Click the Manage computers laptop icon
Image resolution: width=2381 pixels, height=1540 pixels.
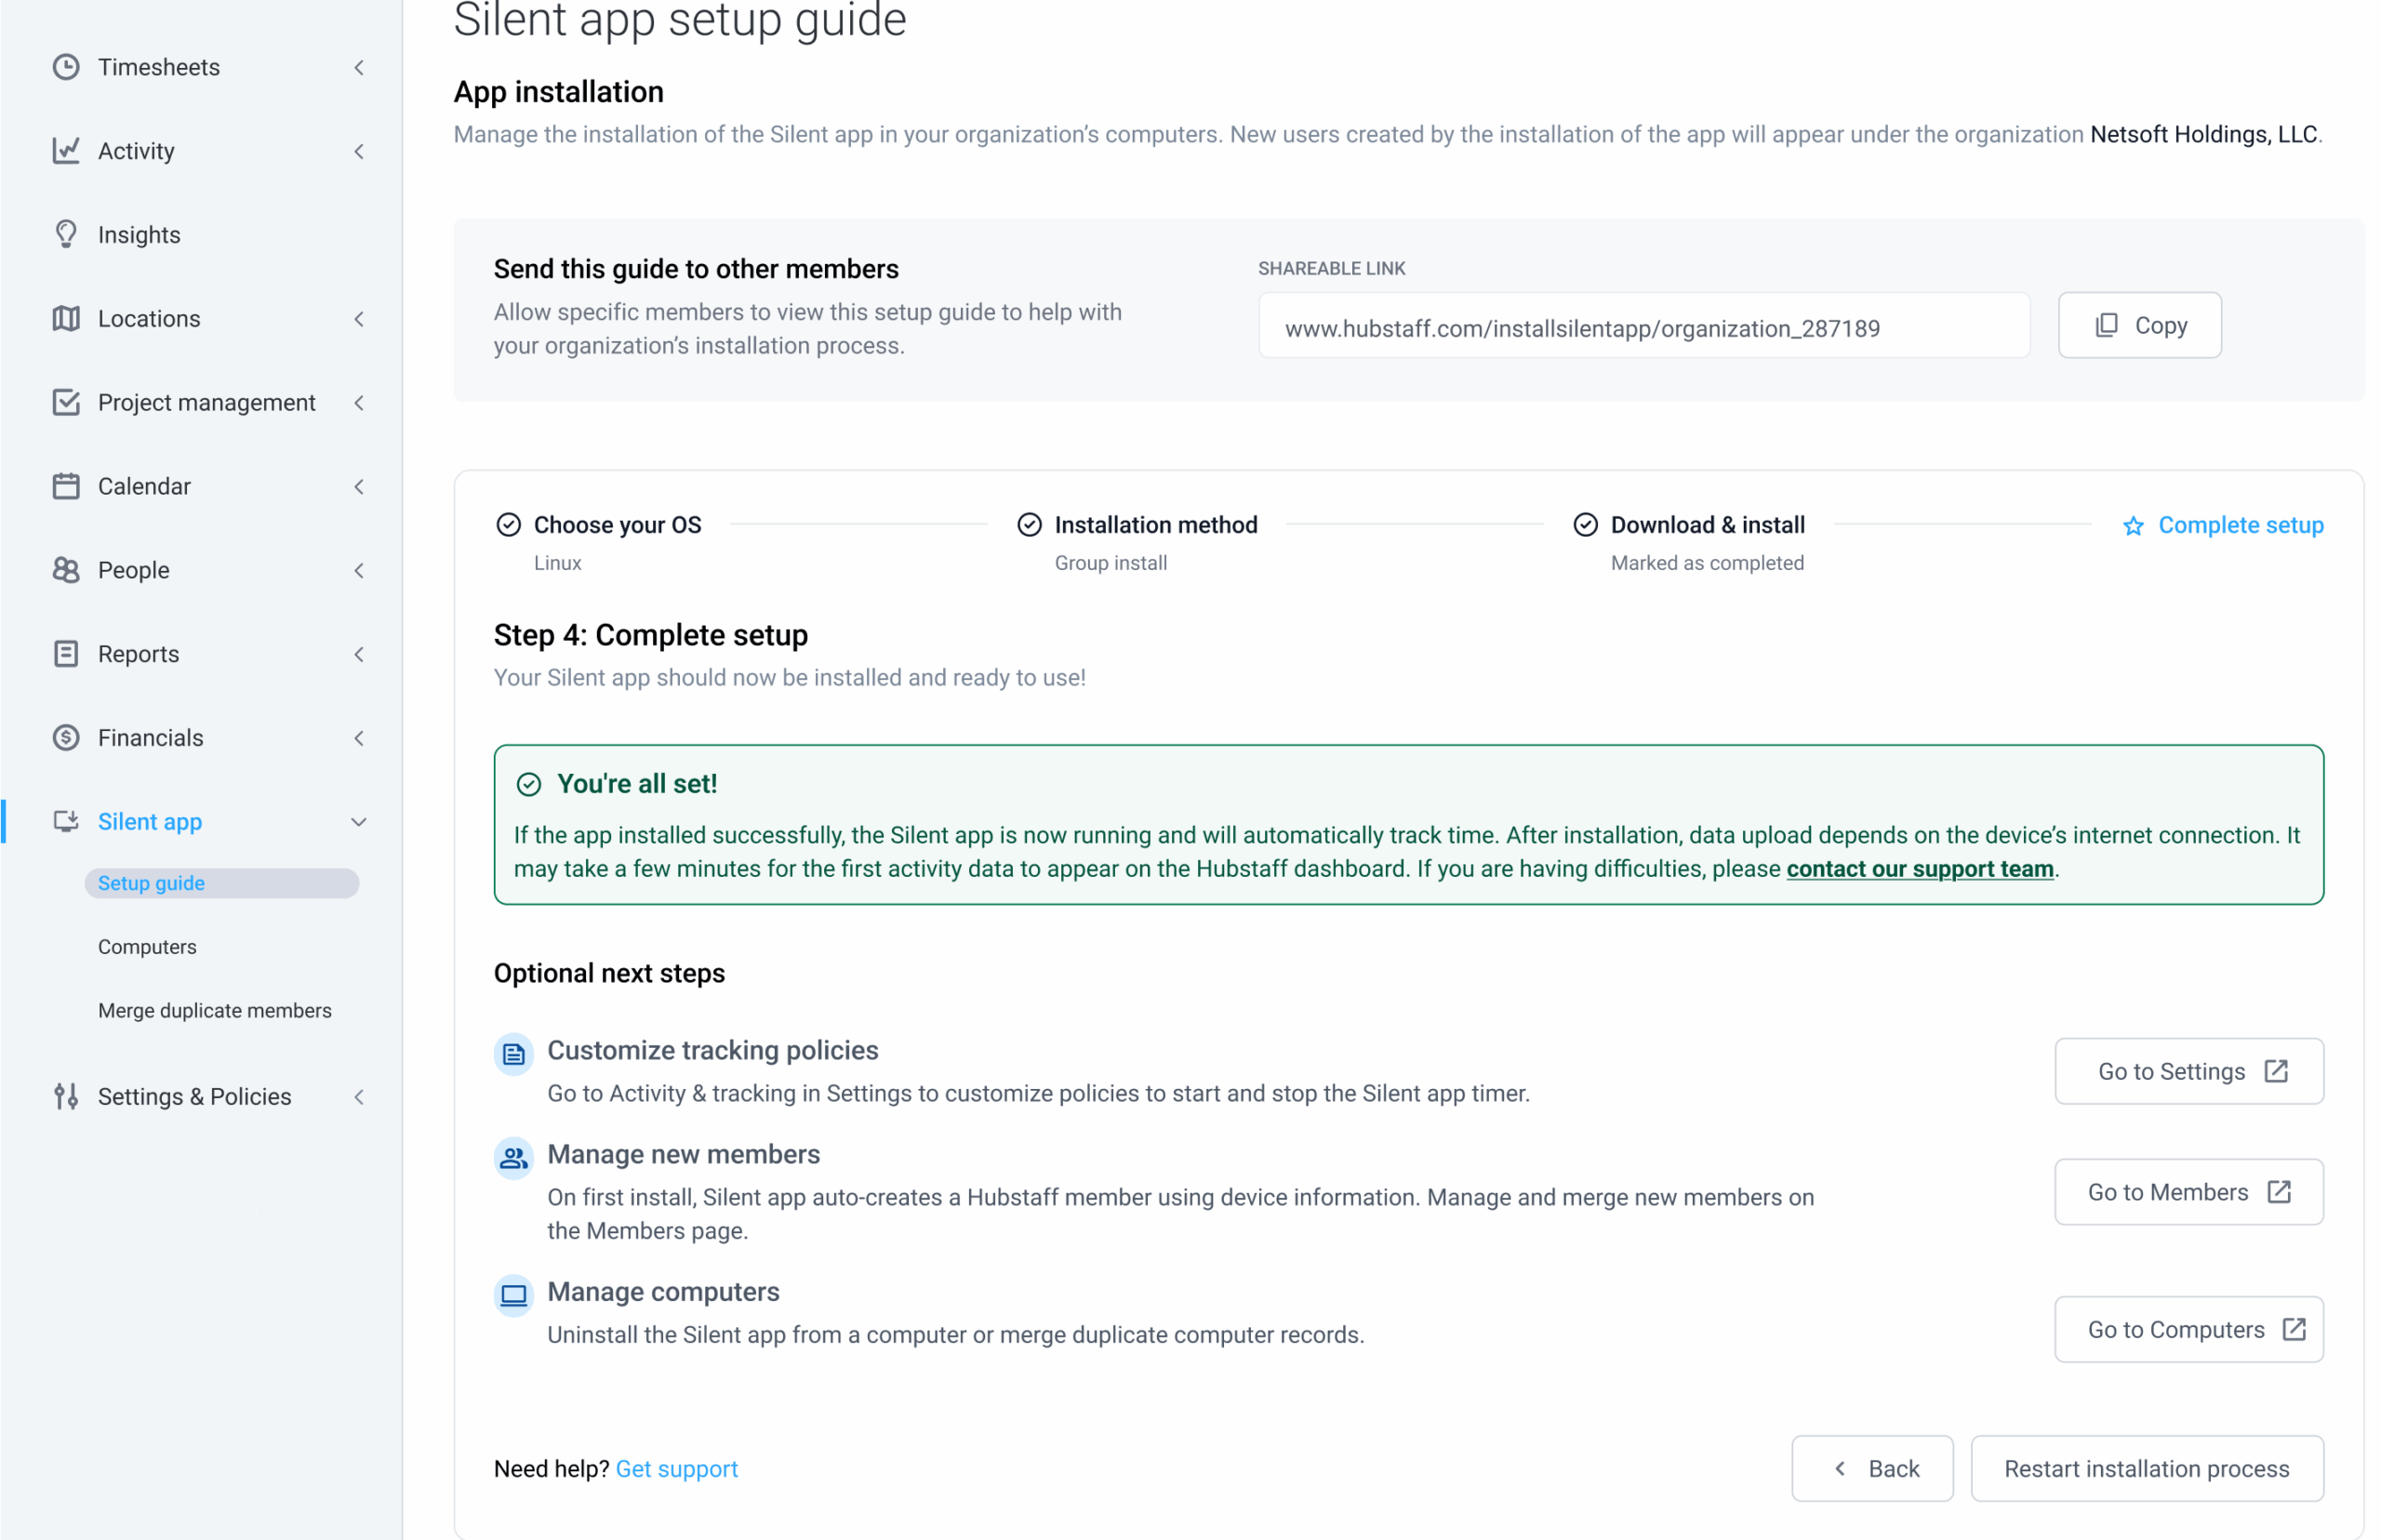pos(513,1296)
